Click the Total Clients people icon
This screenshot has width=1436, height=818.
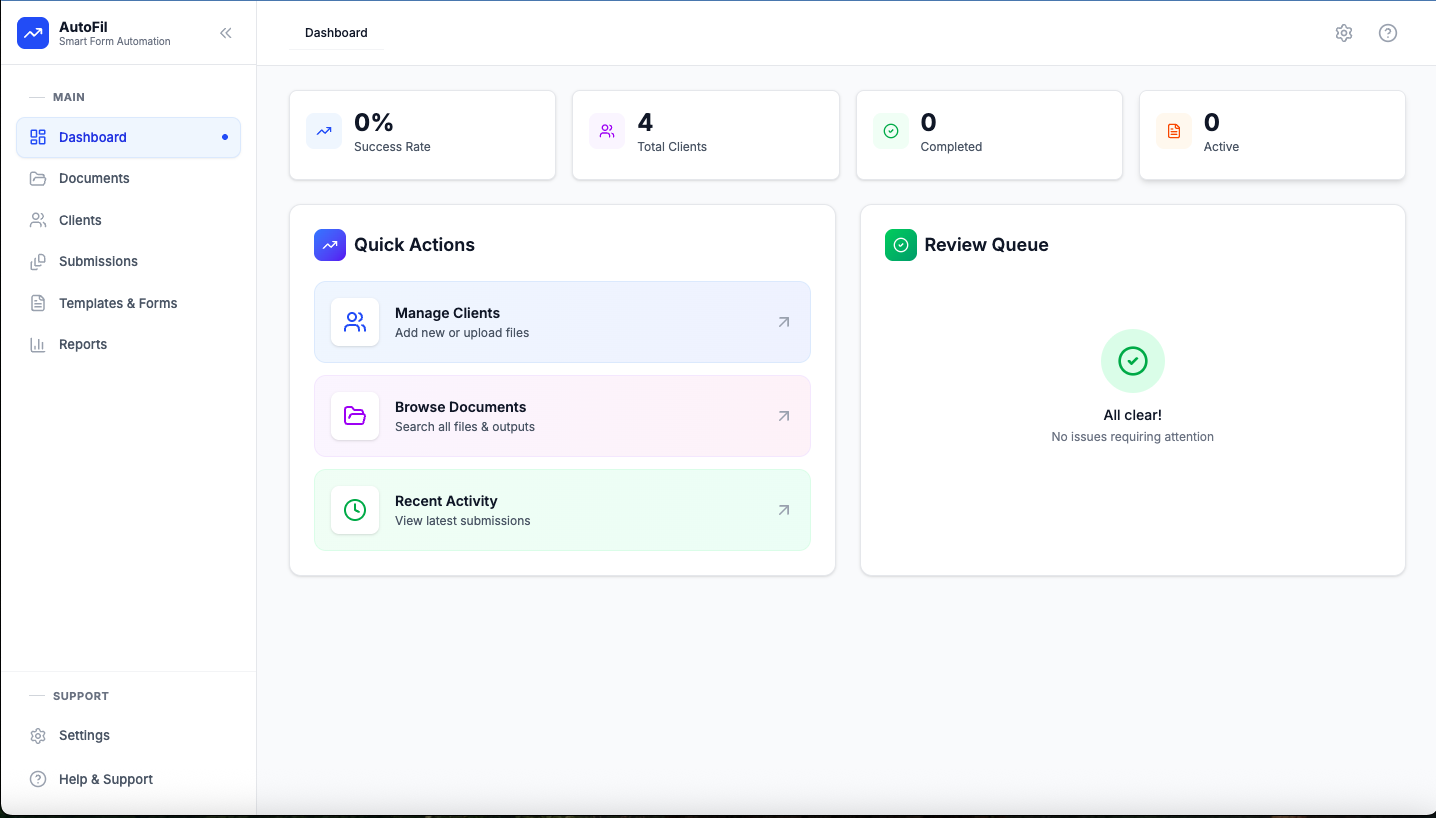607,131
